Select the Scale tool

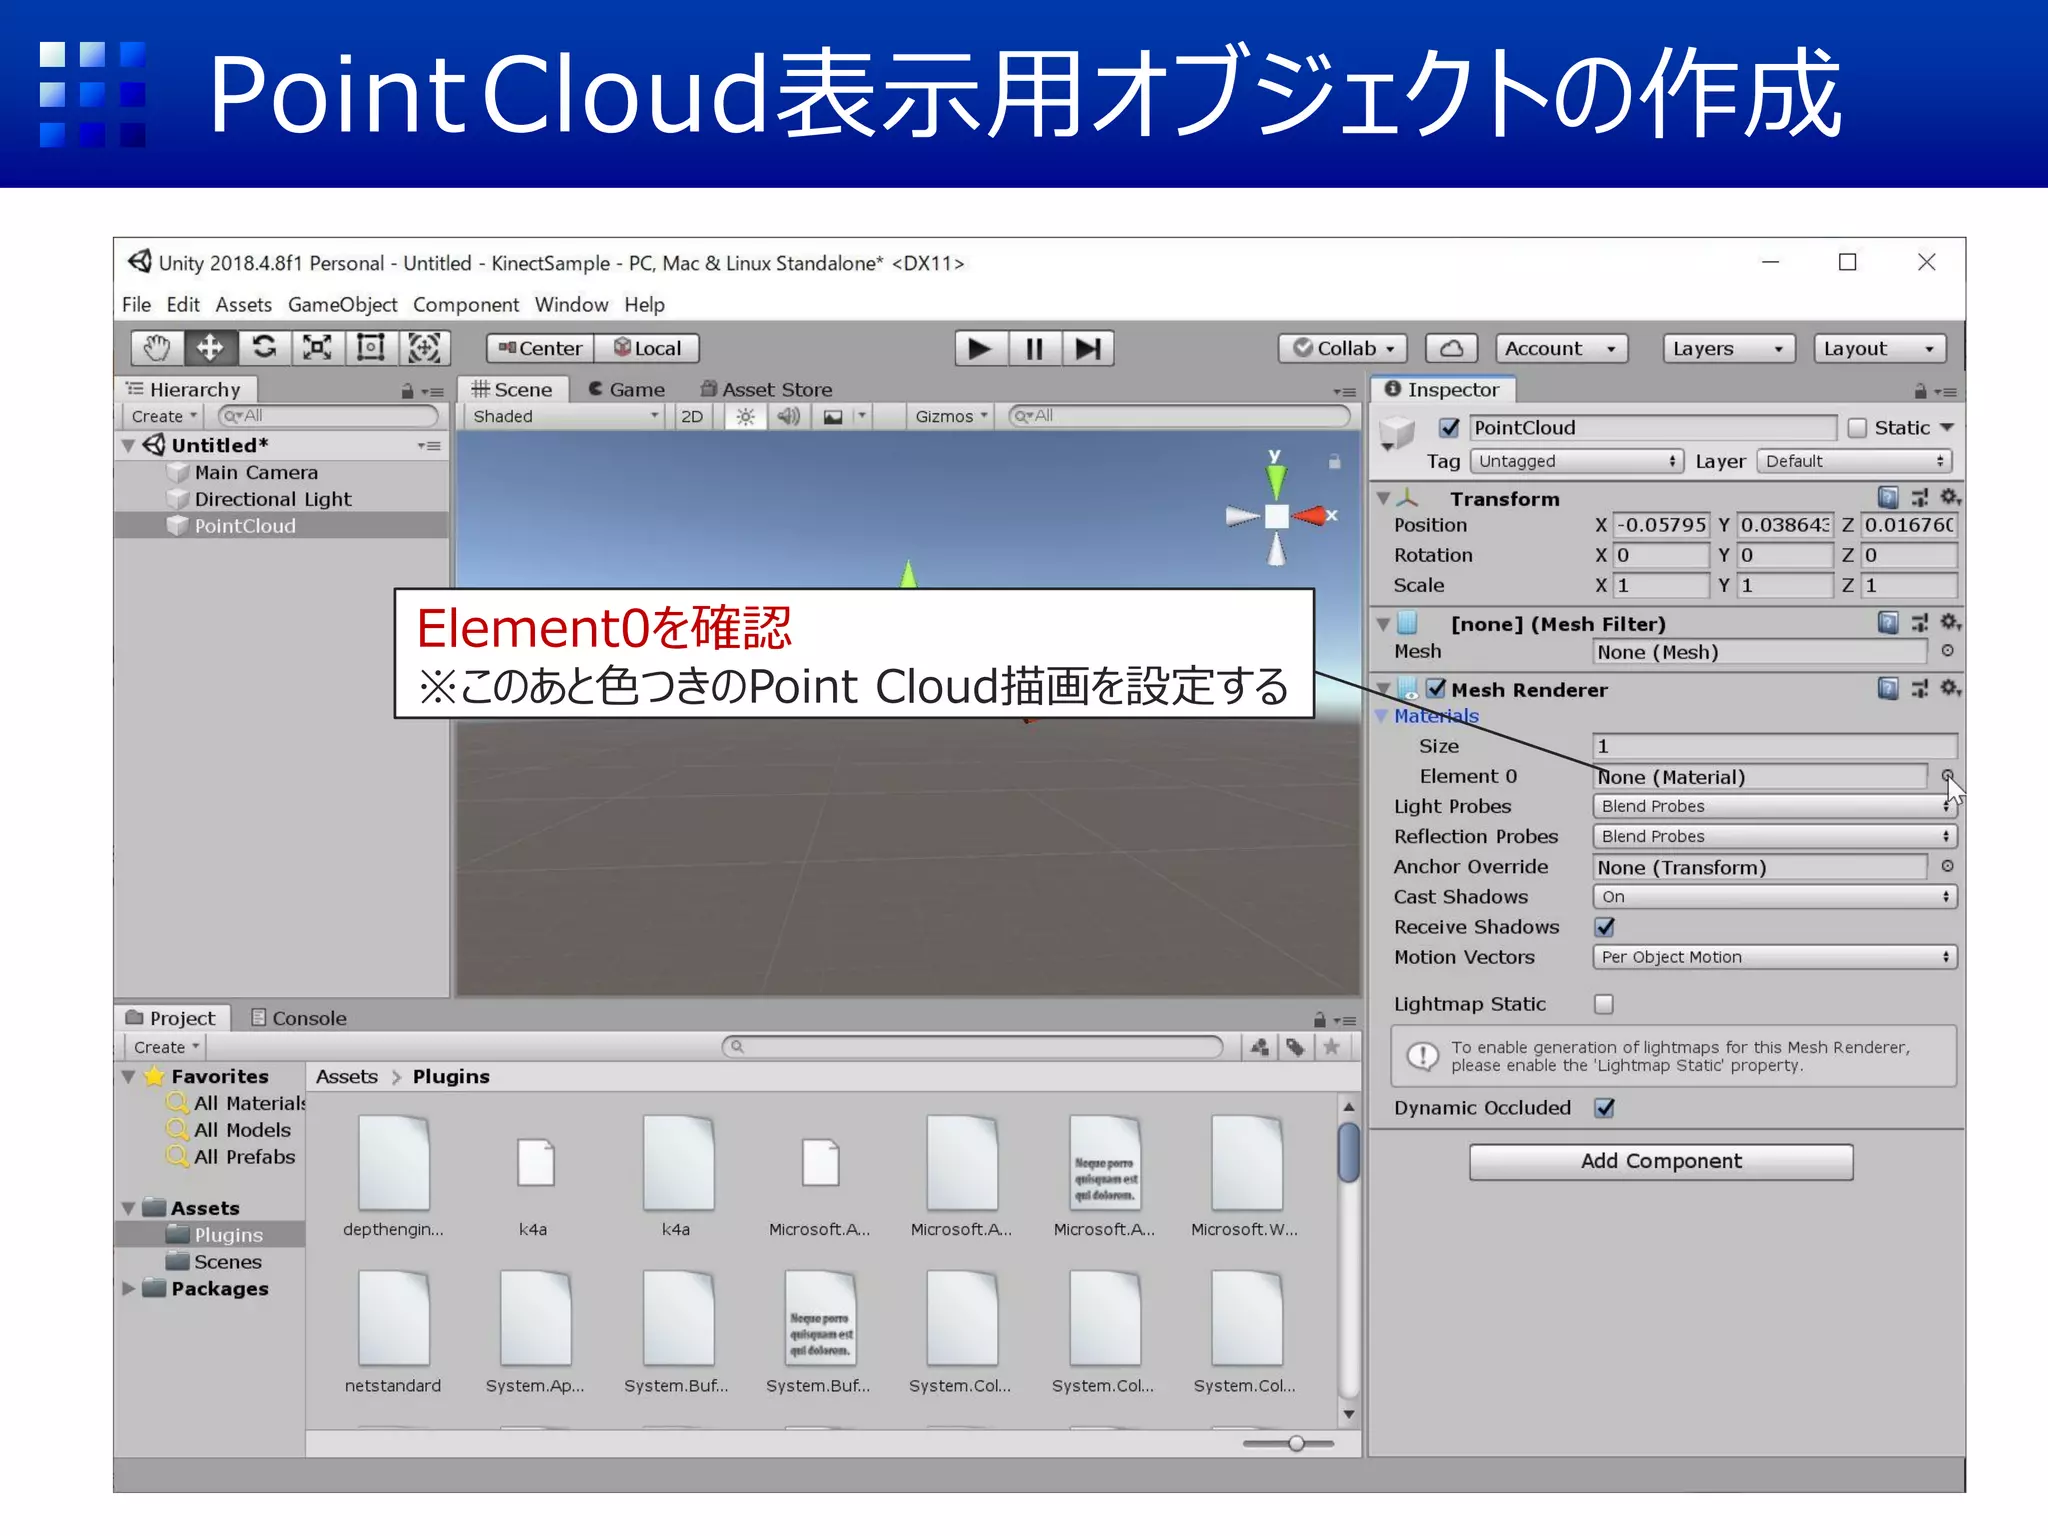(317, 348)
